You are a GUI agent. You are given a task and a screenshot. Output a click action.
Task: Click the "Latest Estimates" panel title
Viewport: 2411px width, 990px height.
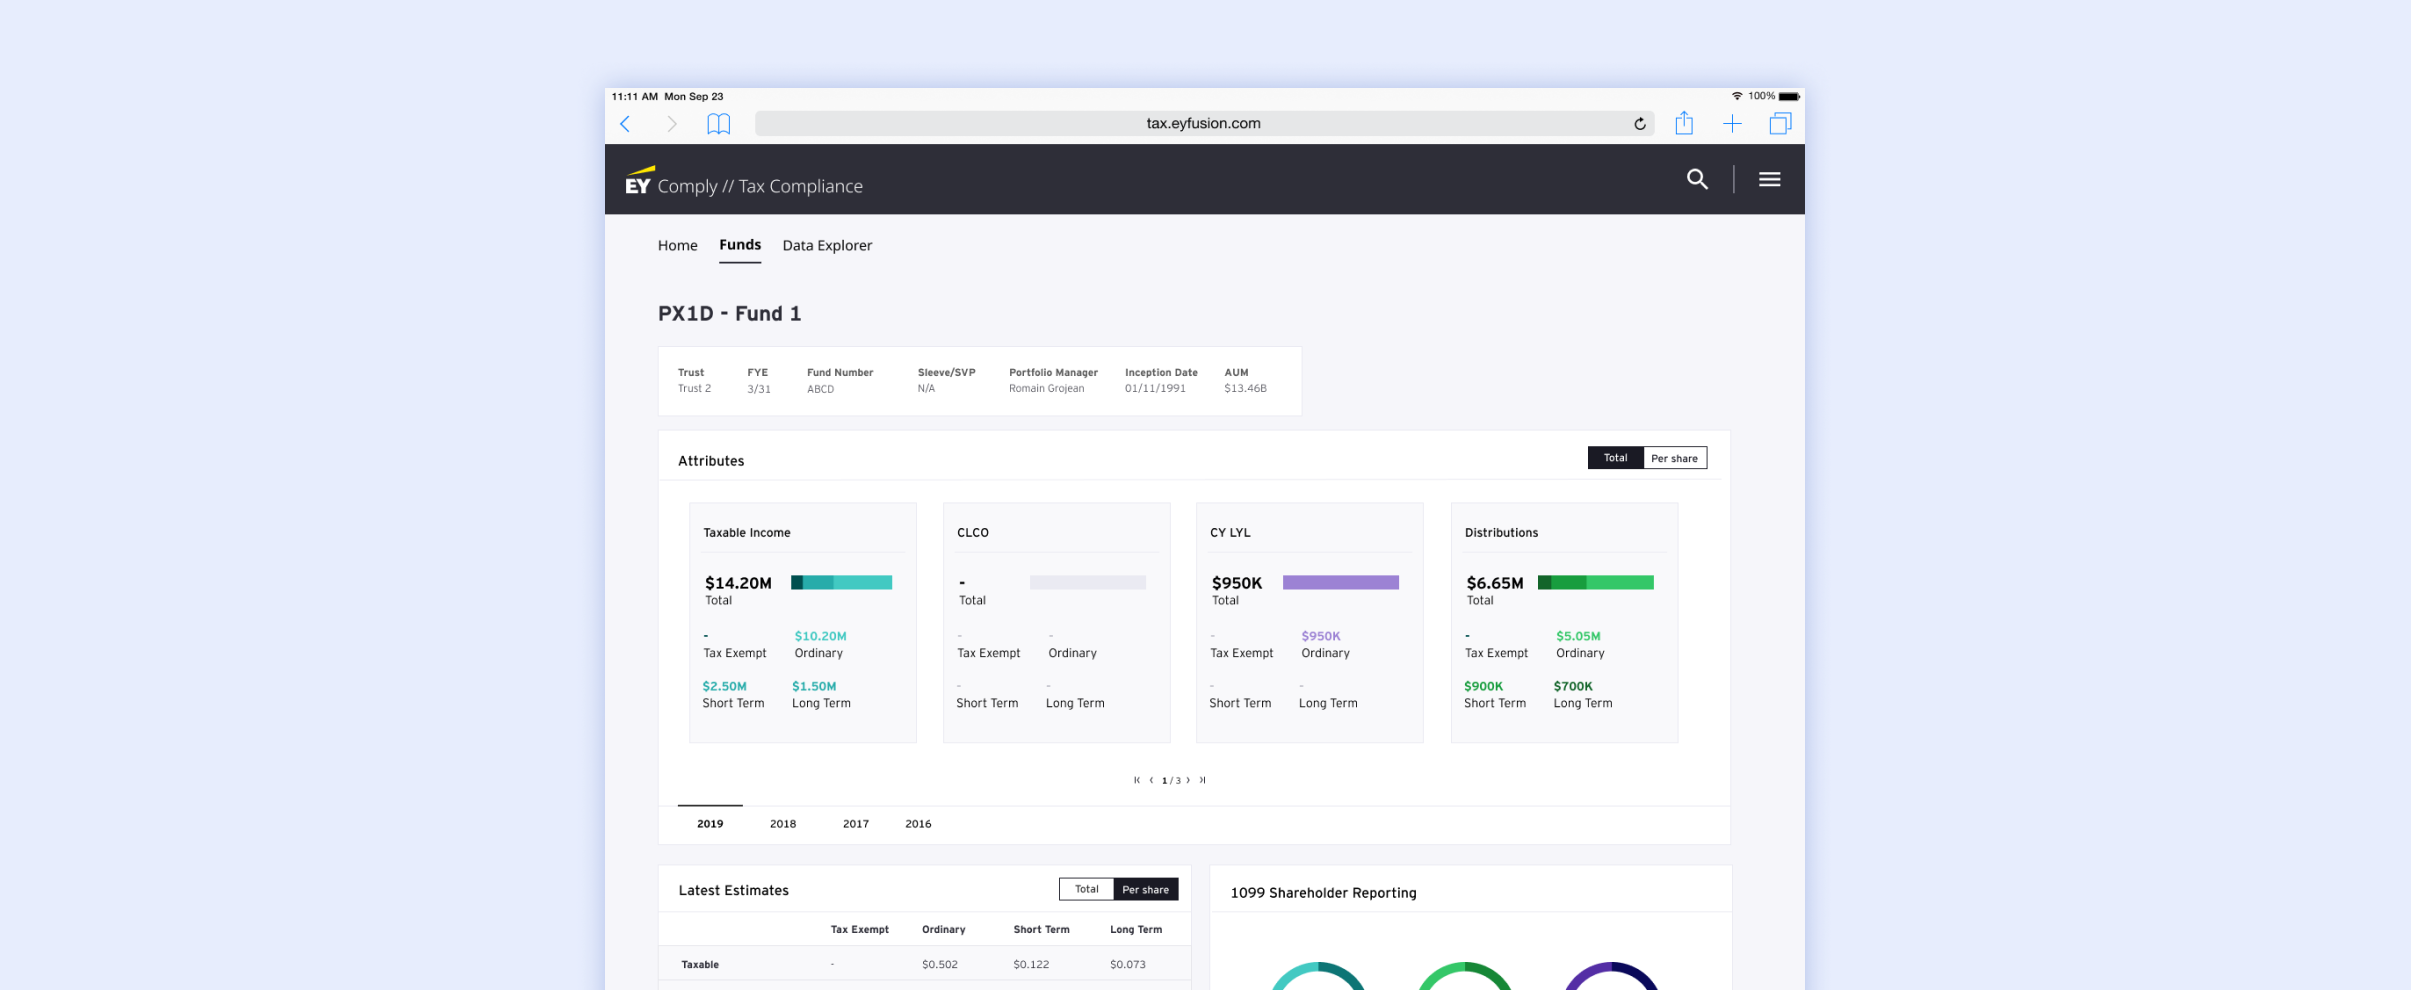[734, 891]
